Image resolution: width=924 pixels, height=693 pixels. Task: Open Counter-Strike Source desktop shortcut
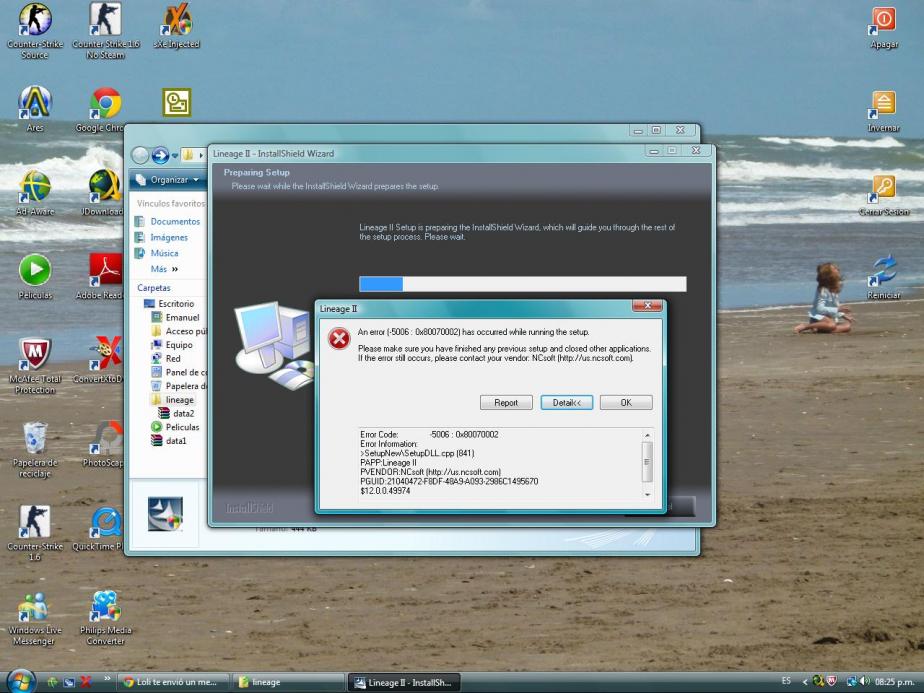pos(35,31)
